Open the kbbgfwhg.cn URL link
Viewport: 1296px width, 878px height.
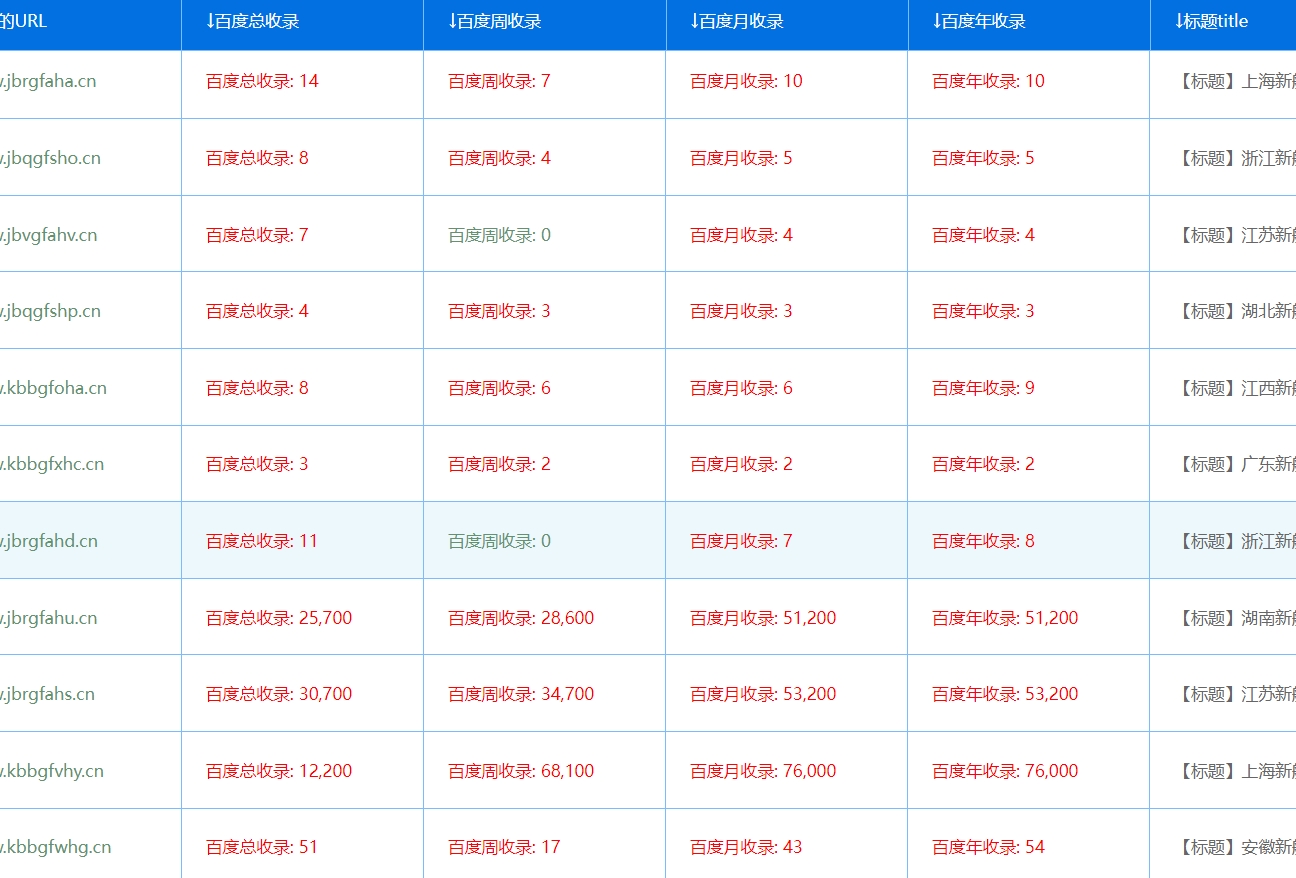point(56,847)
